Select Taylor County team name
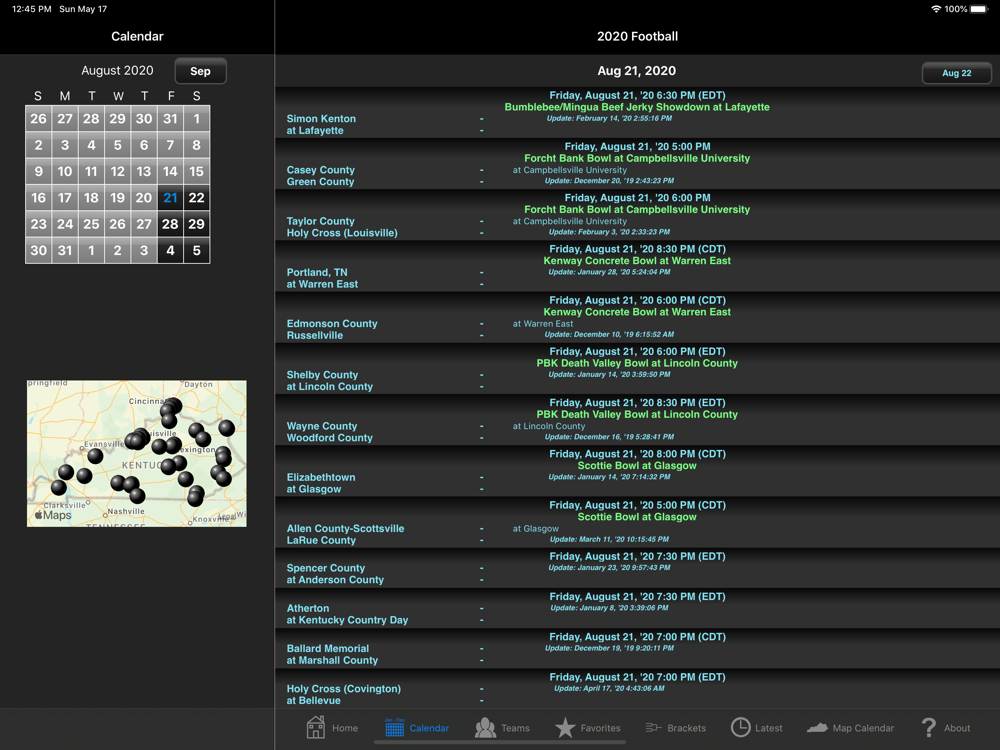This screenshot has width=1000, height=750. click(x=320, y=221)
